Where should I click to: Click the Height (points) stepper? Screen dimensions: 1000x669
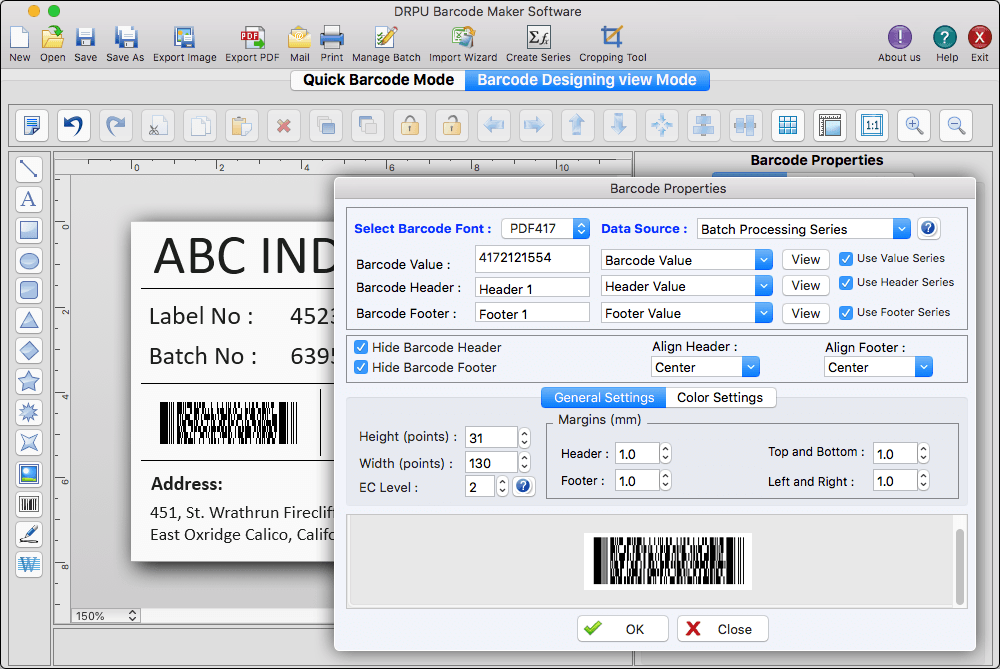(524, 437)
